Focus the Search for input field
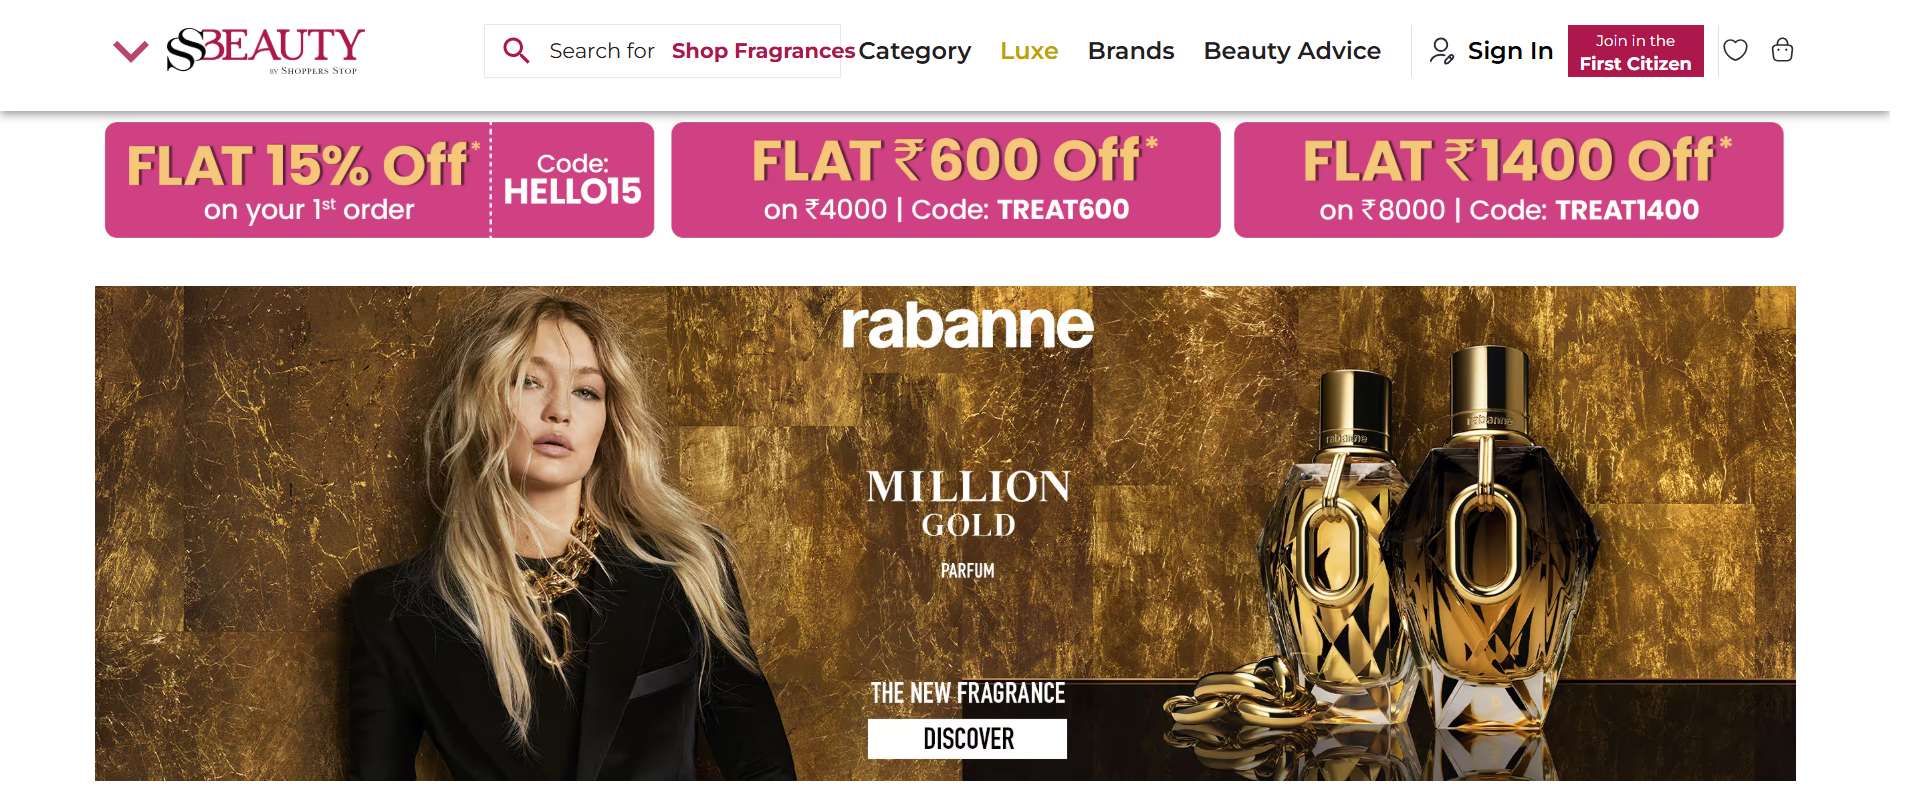 point(662,51)
